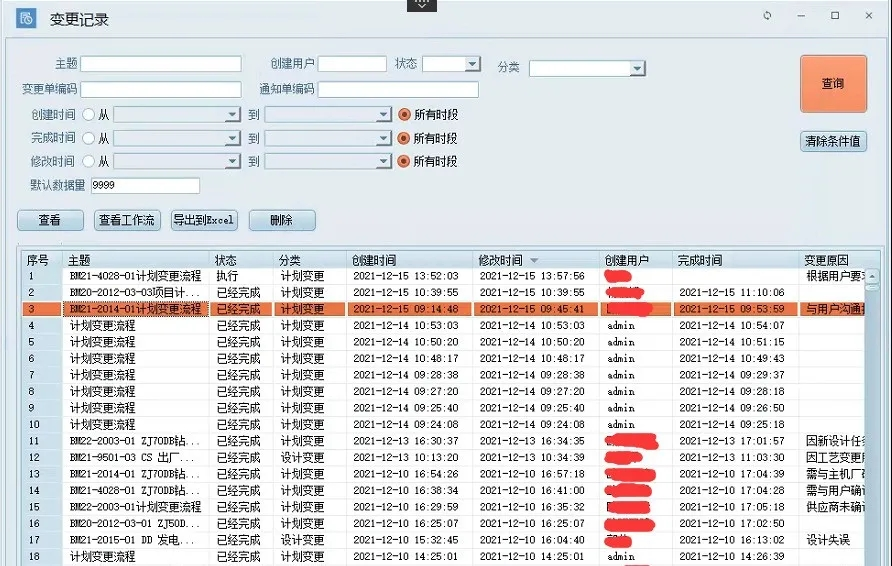Click the 清除条件值 button
This screenshot has height=566, width=892.
click(832, 141)
